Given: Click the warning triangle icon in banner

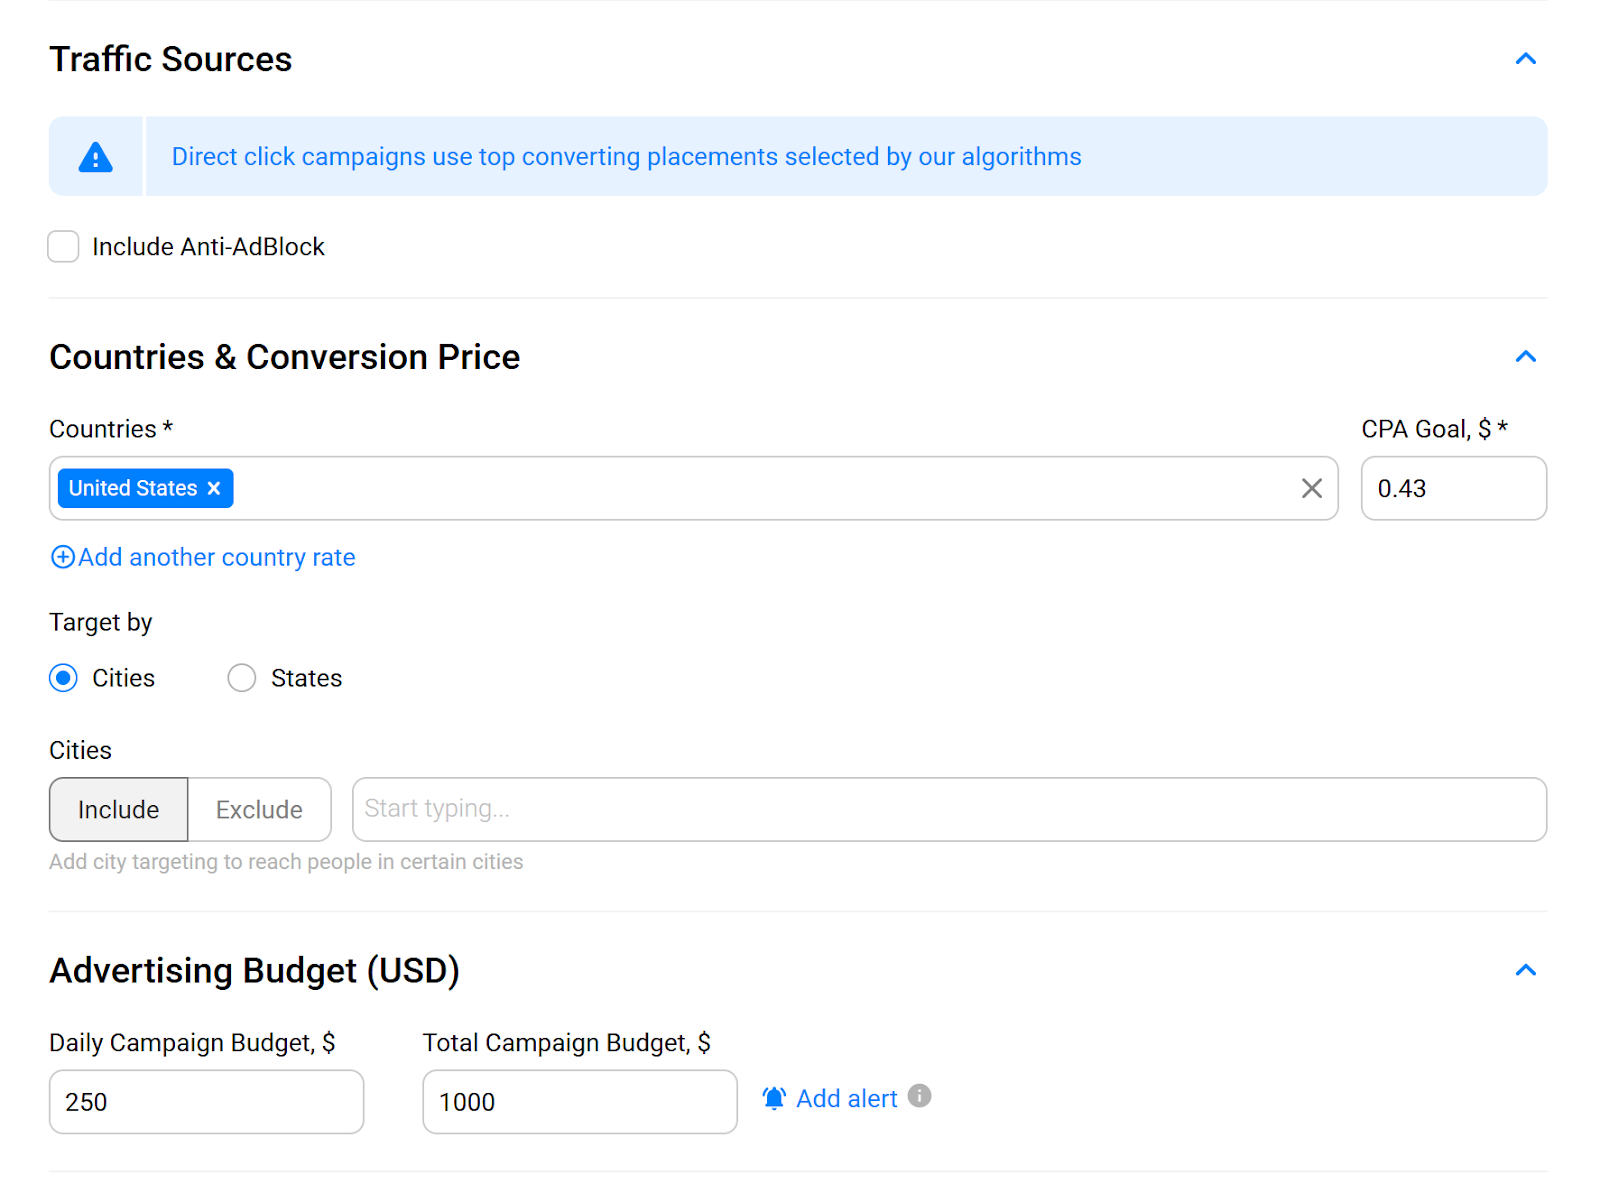Looking at the screenshot, I should pos(96,157).
